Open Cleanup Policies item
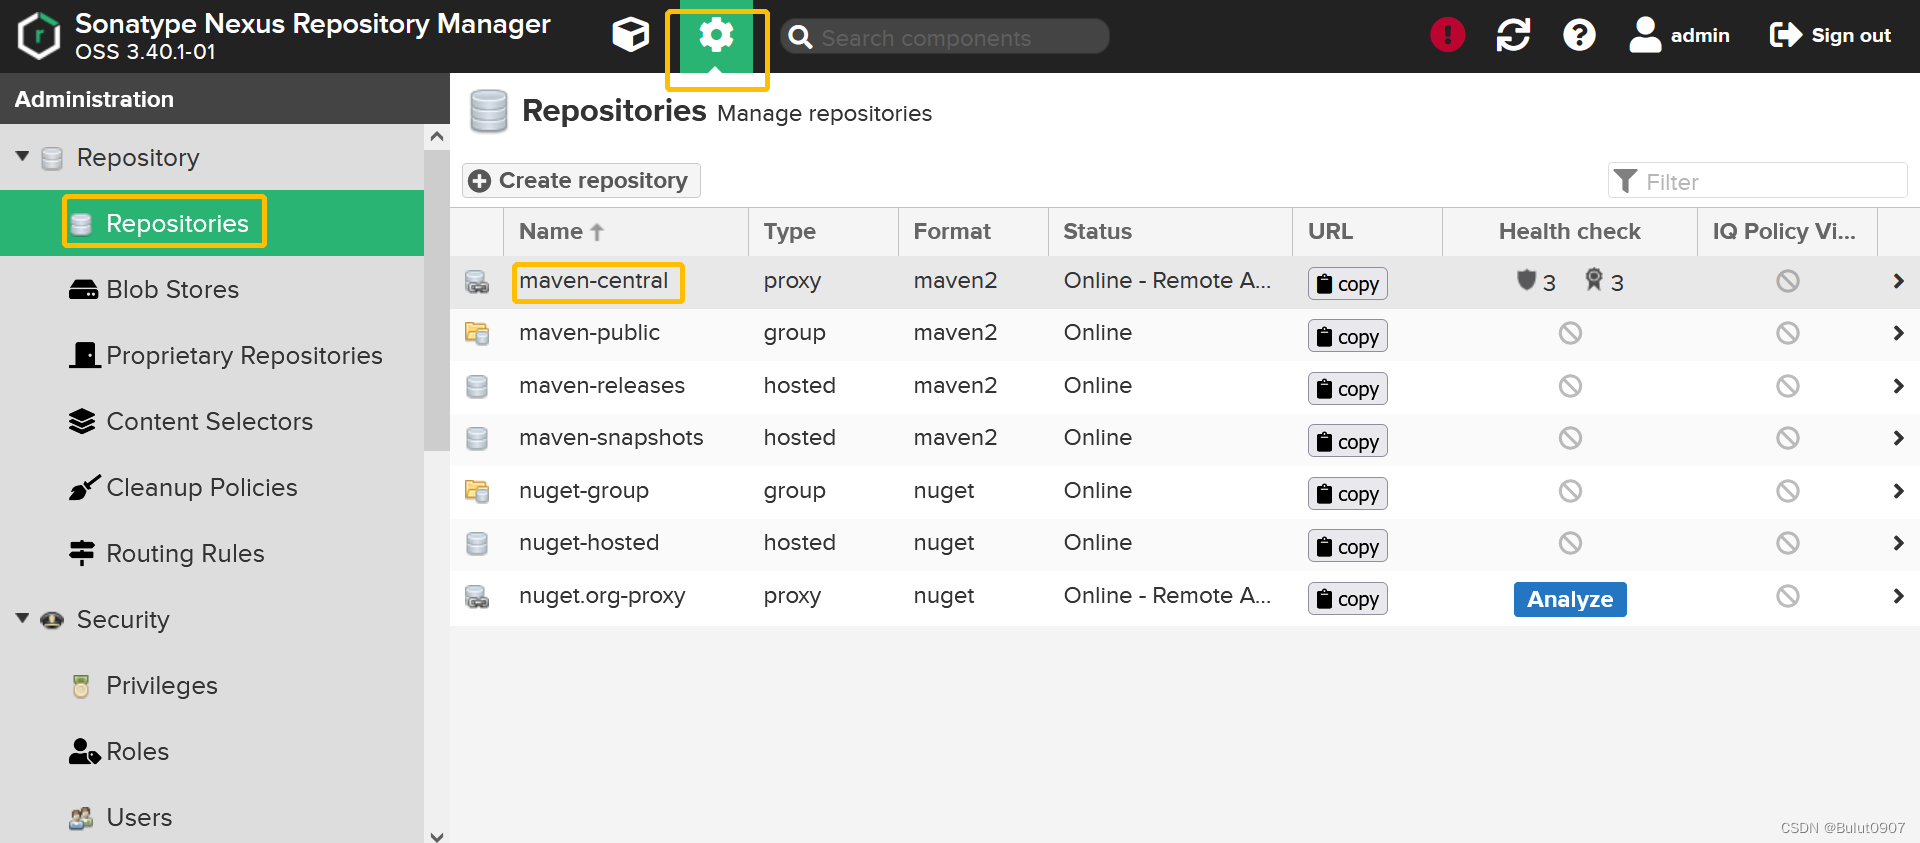The image size is (1920, 843). tap(212, 487)
